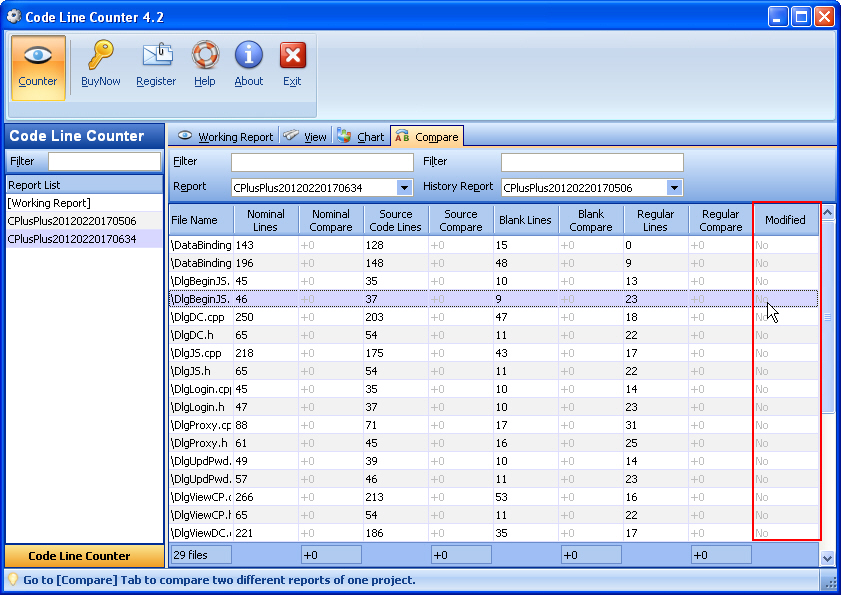Open Help lifebuoy icon
This screenshot has width=841, height=595.
click(205, 57)
